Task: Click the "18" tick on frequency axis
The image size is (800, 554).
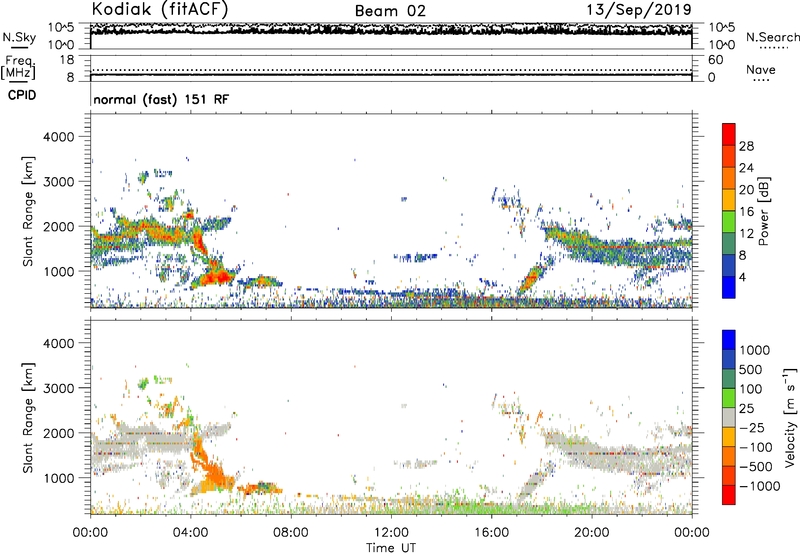Action: point(67,60)
